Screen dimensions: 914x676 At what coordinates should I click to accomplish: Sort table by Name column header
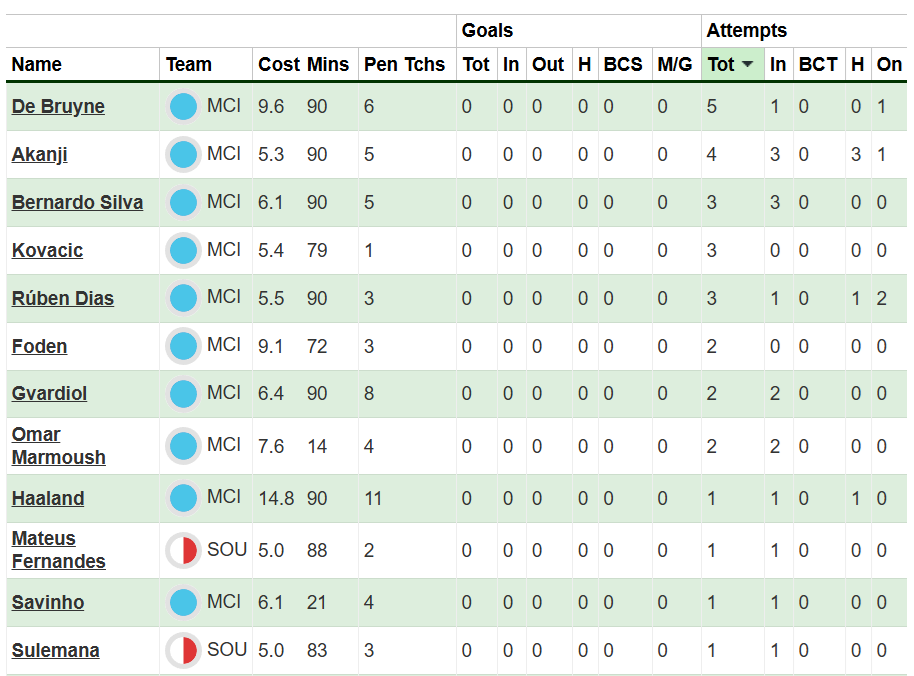click(37, 65)
